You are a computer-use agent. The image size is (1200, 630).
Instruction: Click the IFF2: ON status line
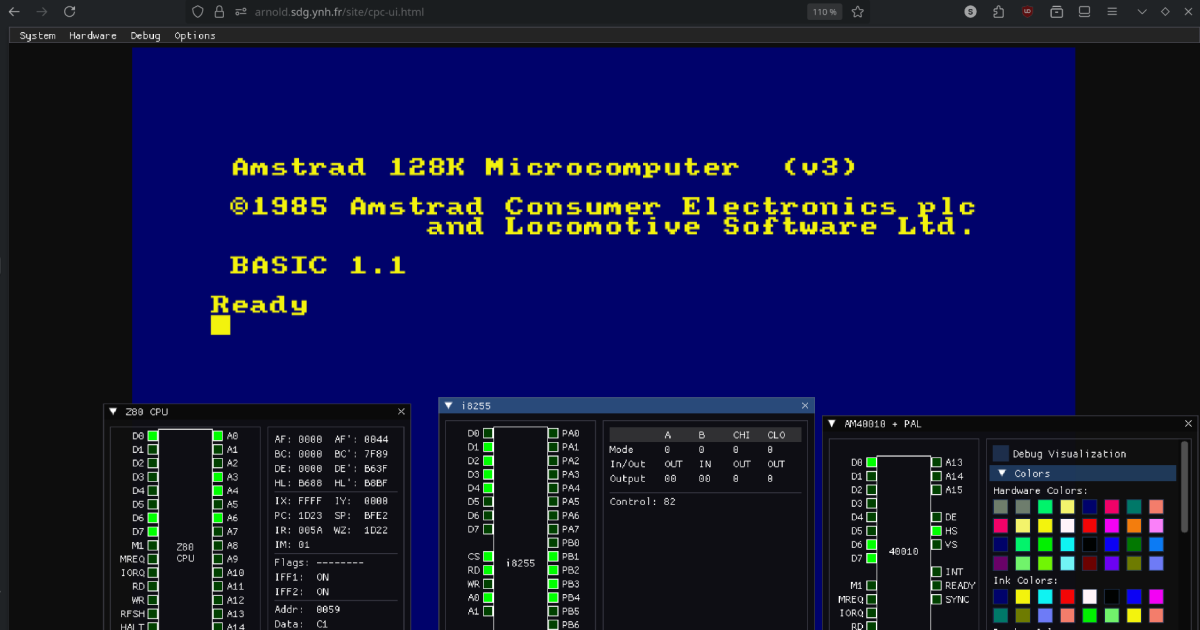302,591
